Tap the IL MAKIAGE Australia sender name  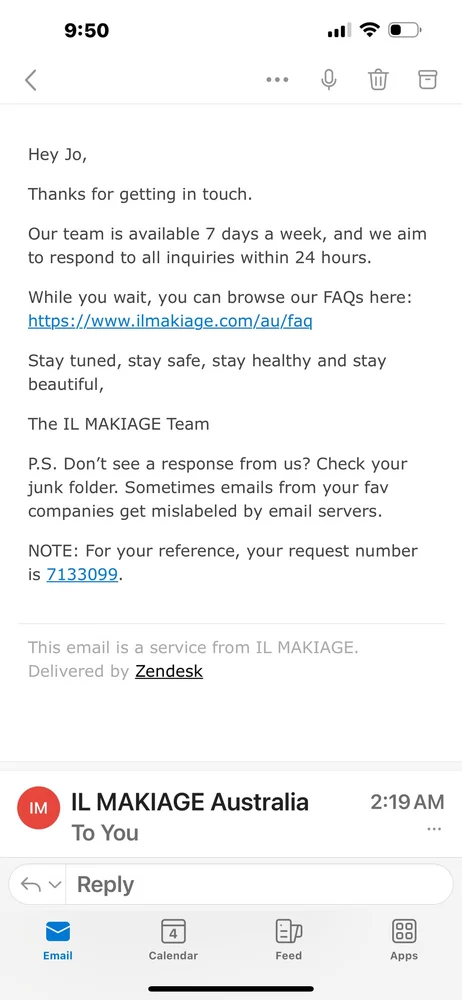coord(190,802)
